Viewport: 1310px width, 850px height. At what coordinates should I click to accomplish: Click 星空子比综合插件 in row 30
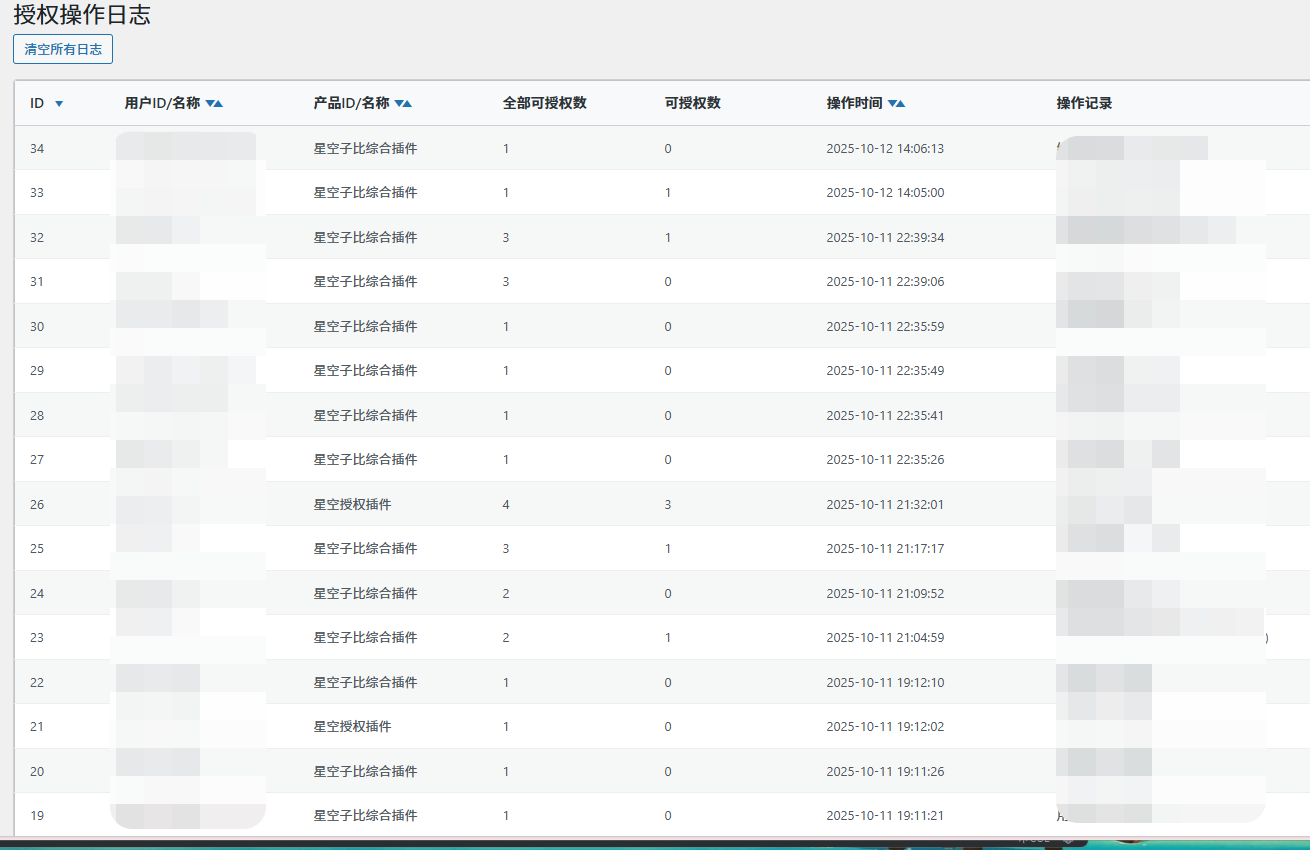tap(365, 326)
